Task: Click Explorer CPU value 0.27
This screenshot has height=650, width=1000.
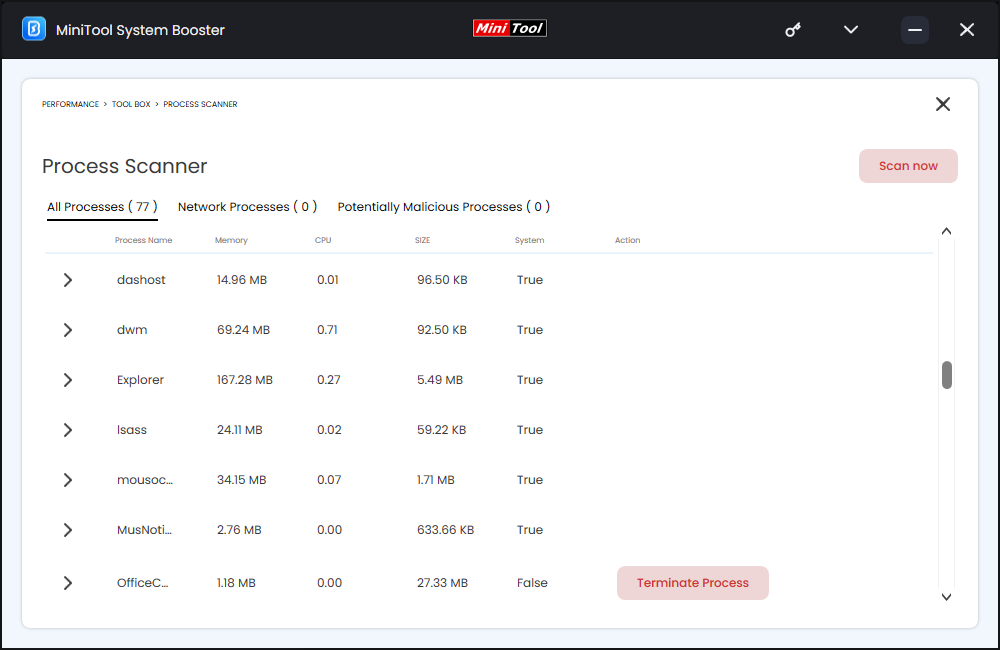Action: tap(328, 380)
